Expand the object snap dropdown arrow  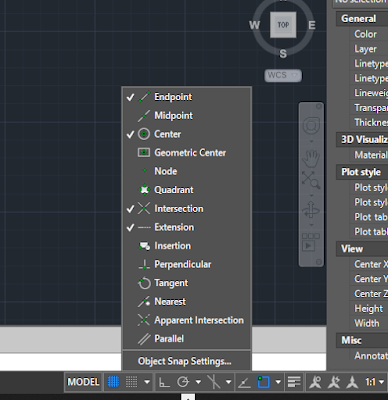pos(278,382)
